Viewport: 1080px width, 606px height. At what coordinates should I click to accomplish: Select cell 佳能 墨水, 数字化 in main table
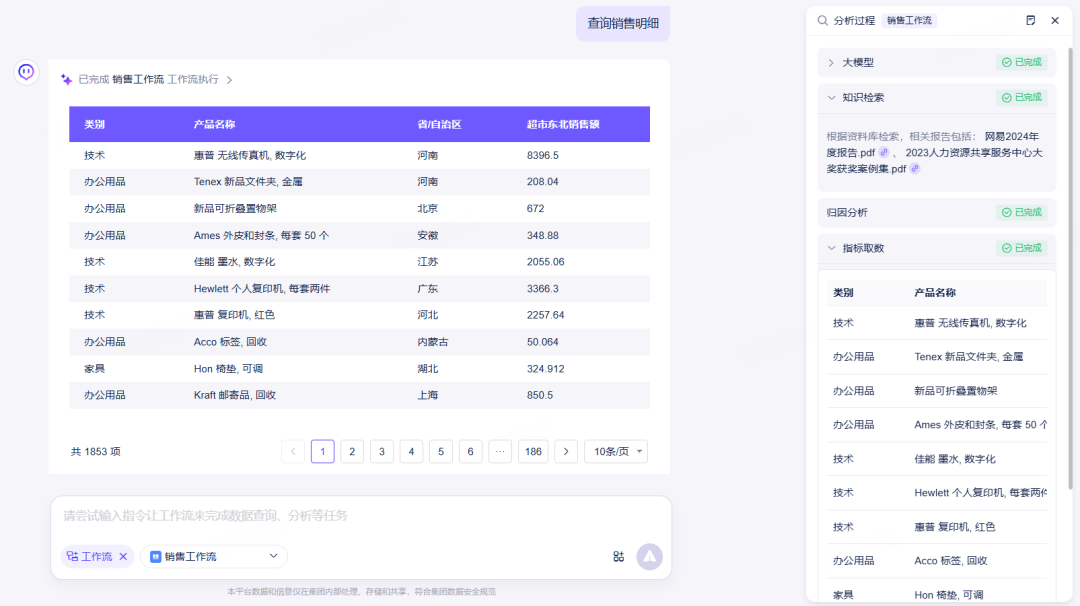234,262
